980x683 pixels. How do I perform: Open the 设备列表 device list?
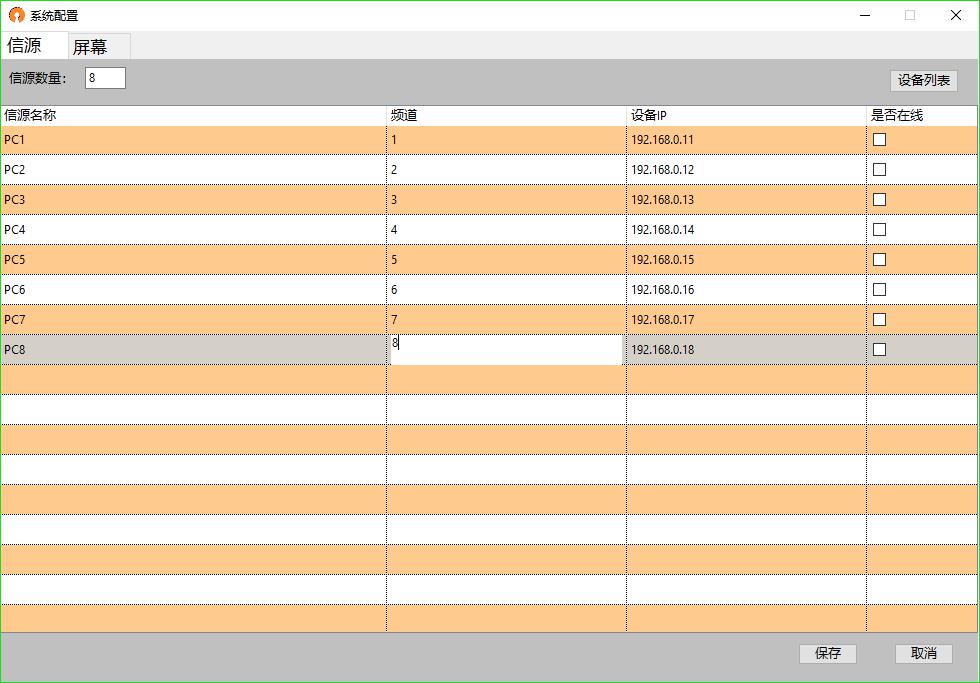pos(923,81)
